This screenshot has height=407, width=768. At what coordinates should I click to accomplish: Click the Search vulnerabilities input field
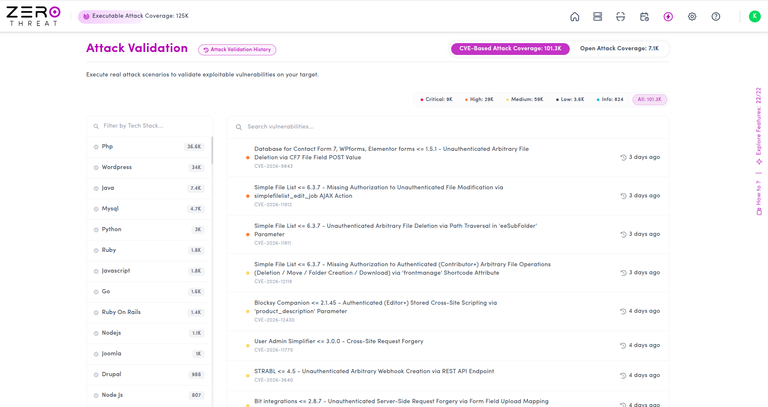click(x=448, y=127)
